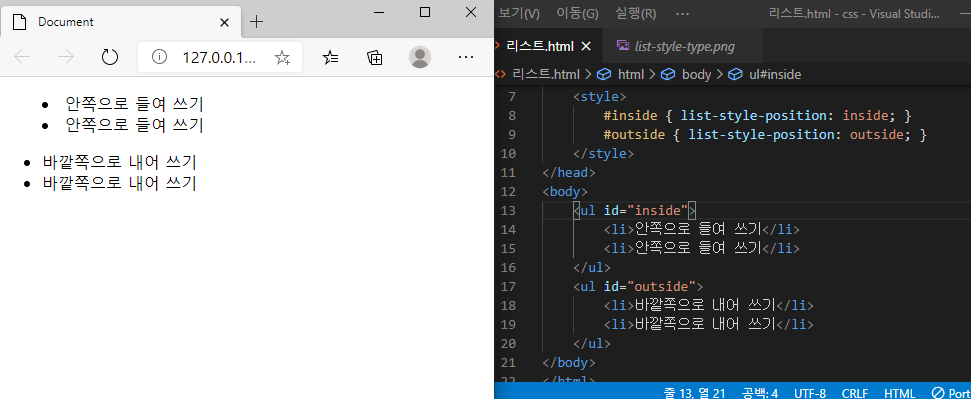Viewport: 971px width, 399px height.
Task: Click the closing head tag on line 11
Action: pyautogui.click(x=568, y=172)
